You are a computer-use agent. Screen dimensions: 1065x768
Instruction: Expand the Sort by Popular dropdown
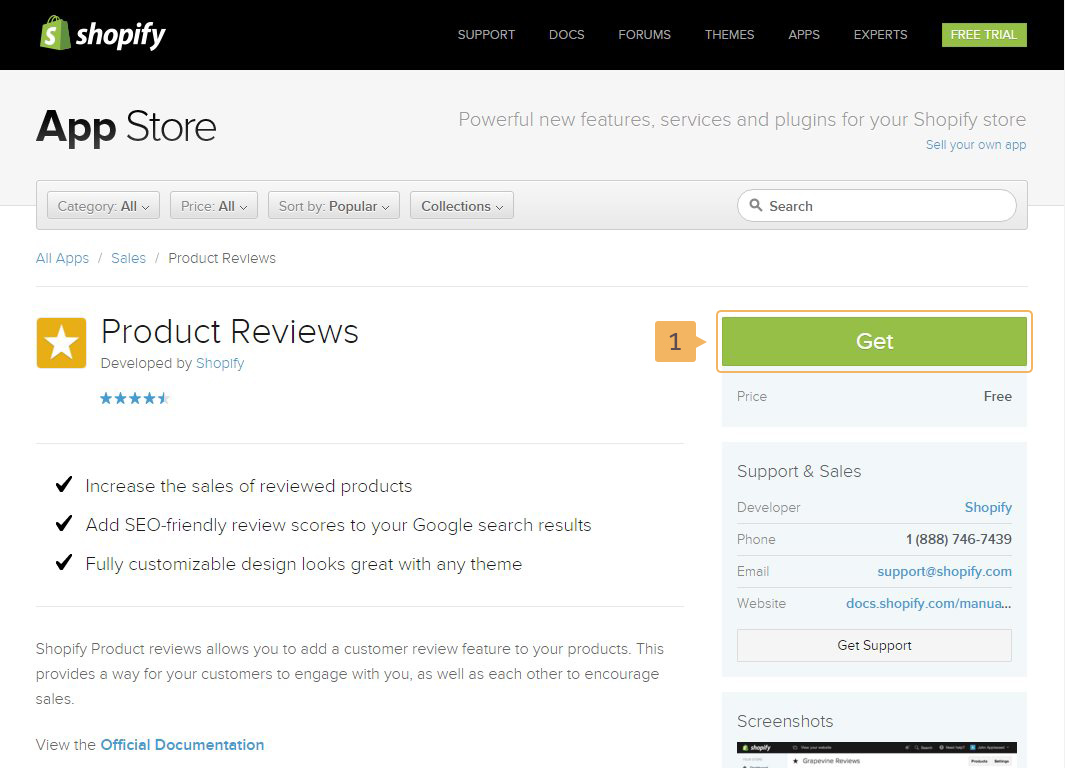334,206
